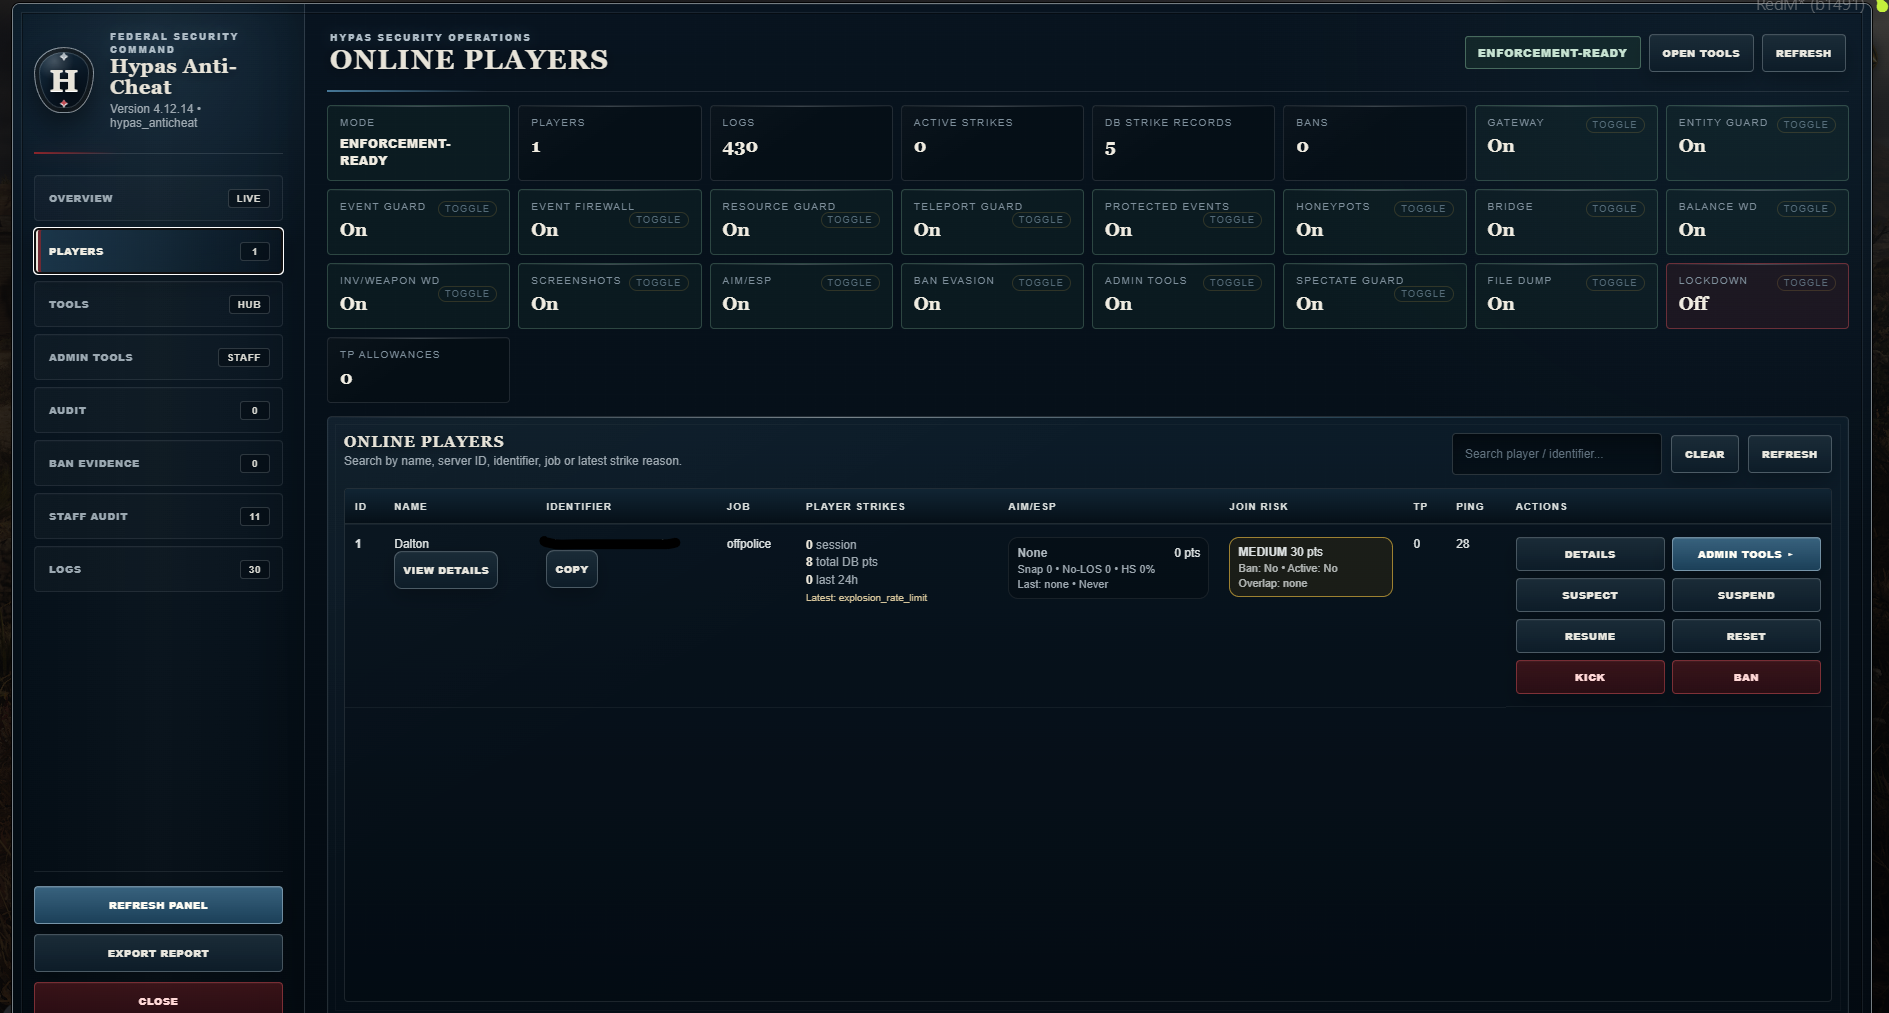
Task: Toggle the Lockdown mode
Action: (x=1805, y=283)
